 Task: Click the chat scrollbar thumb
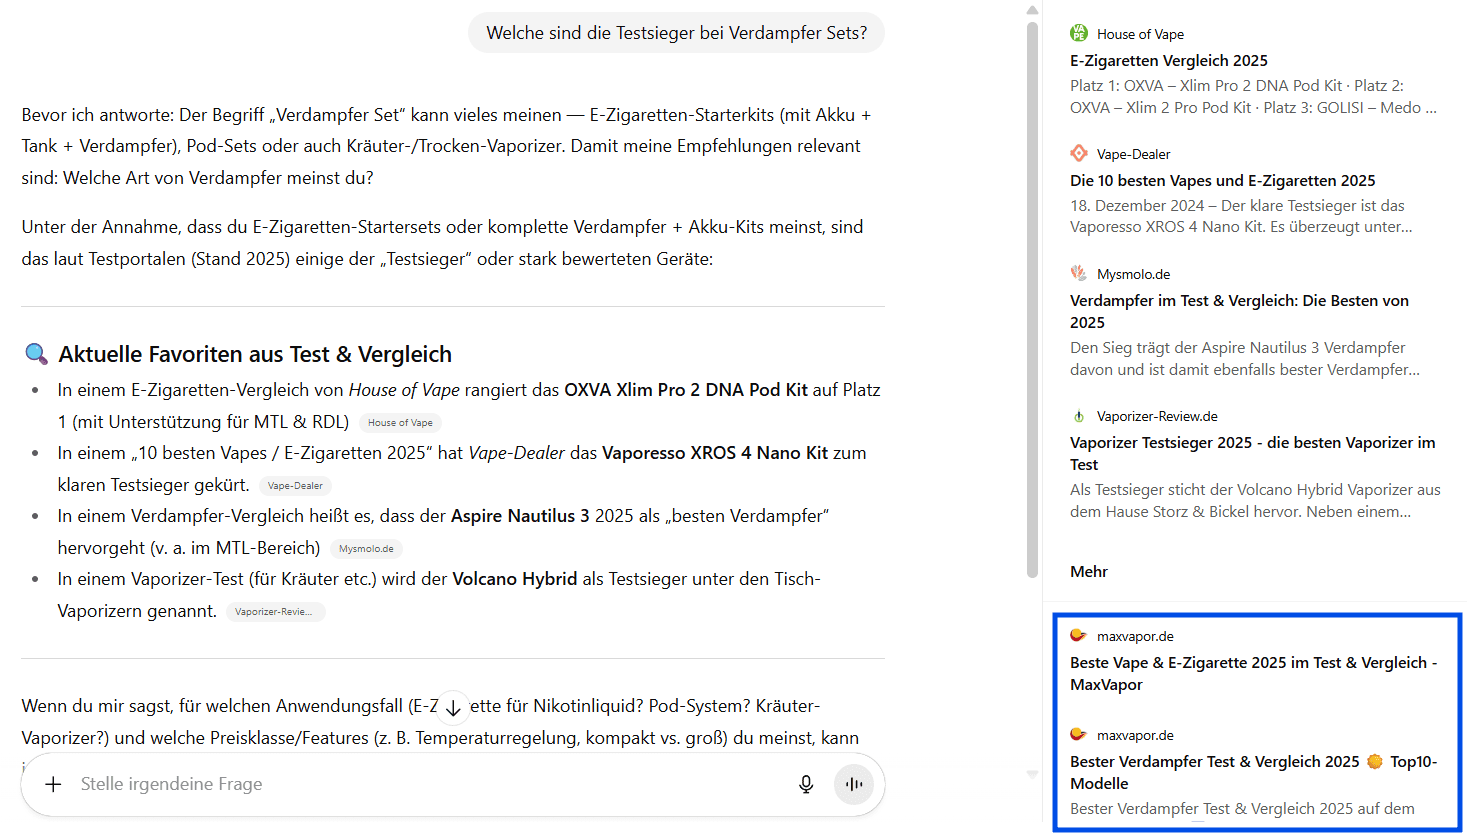click(1033, 299)
